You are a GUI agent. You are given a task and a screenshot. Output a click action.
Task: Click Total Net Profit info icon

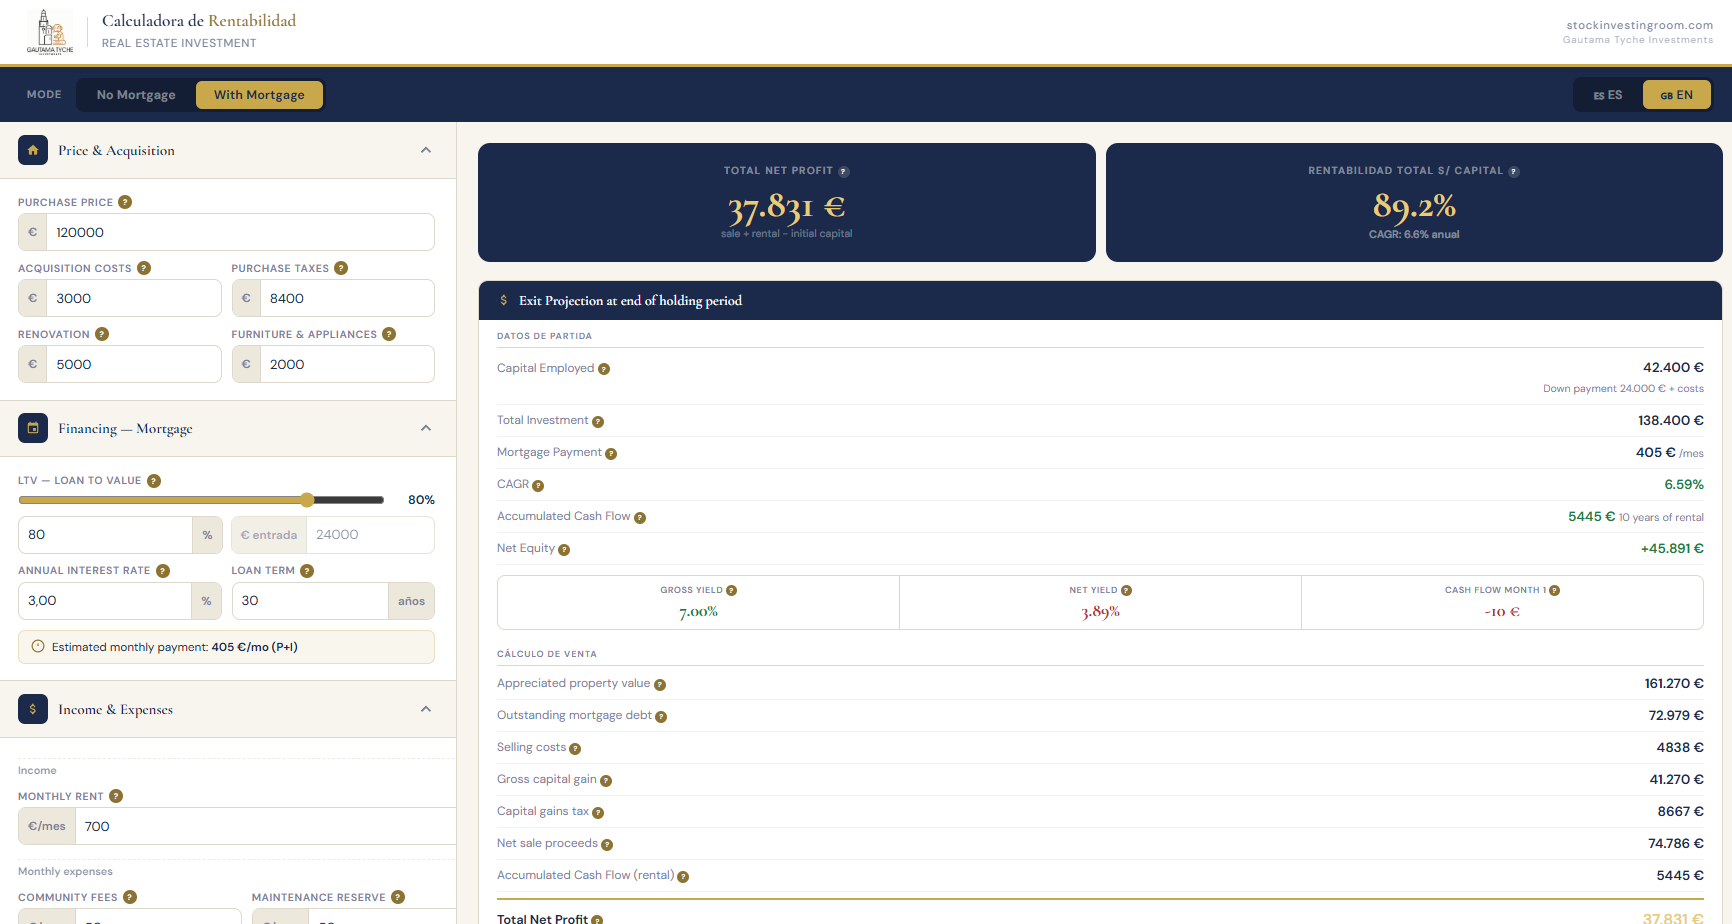point(844,171)
